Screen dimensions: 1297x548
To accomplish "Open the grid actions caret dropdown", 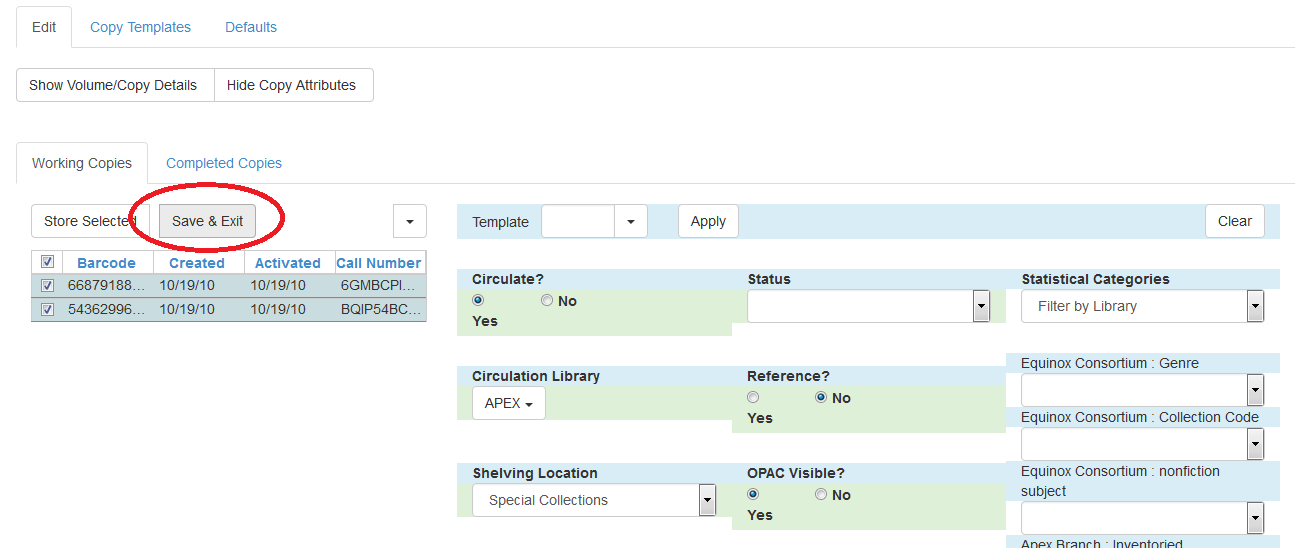I will [410, 221].
